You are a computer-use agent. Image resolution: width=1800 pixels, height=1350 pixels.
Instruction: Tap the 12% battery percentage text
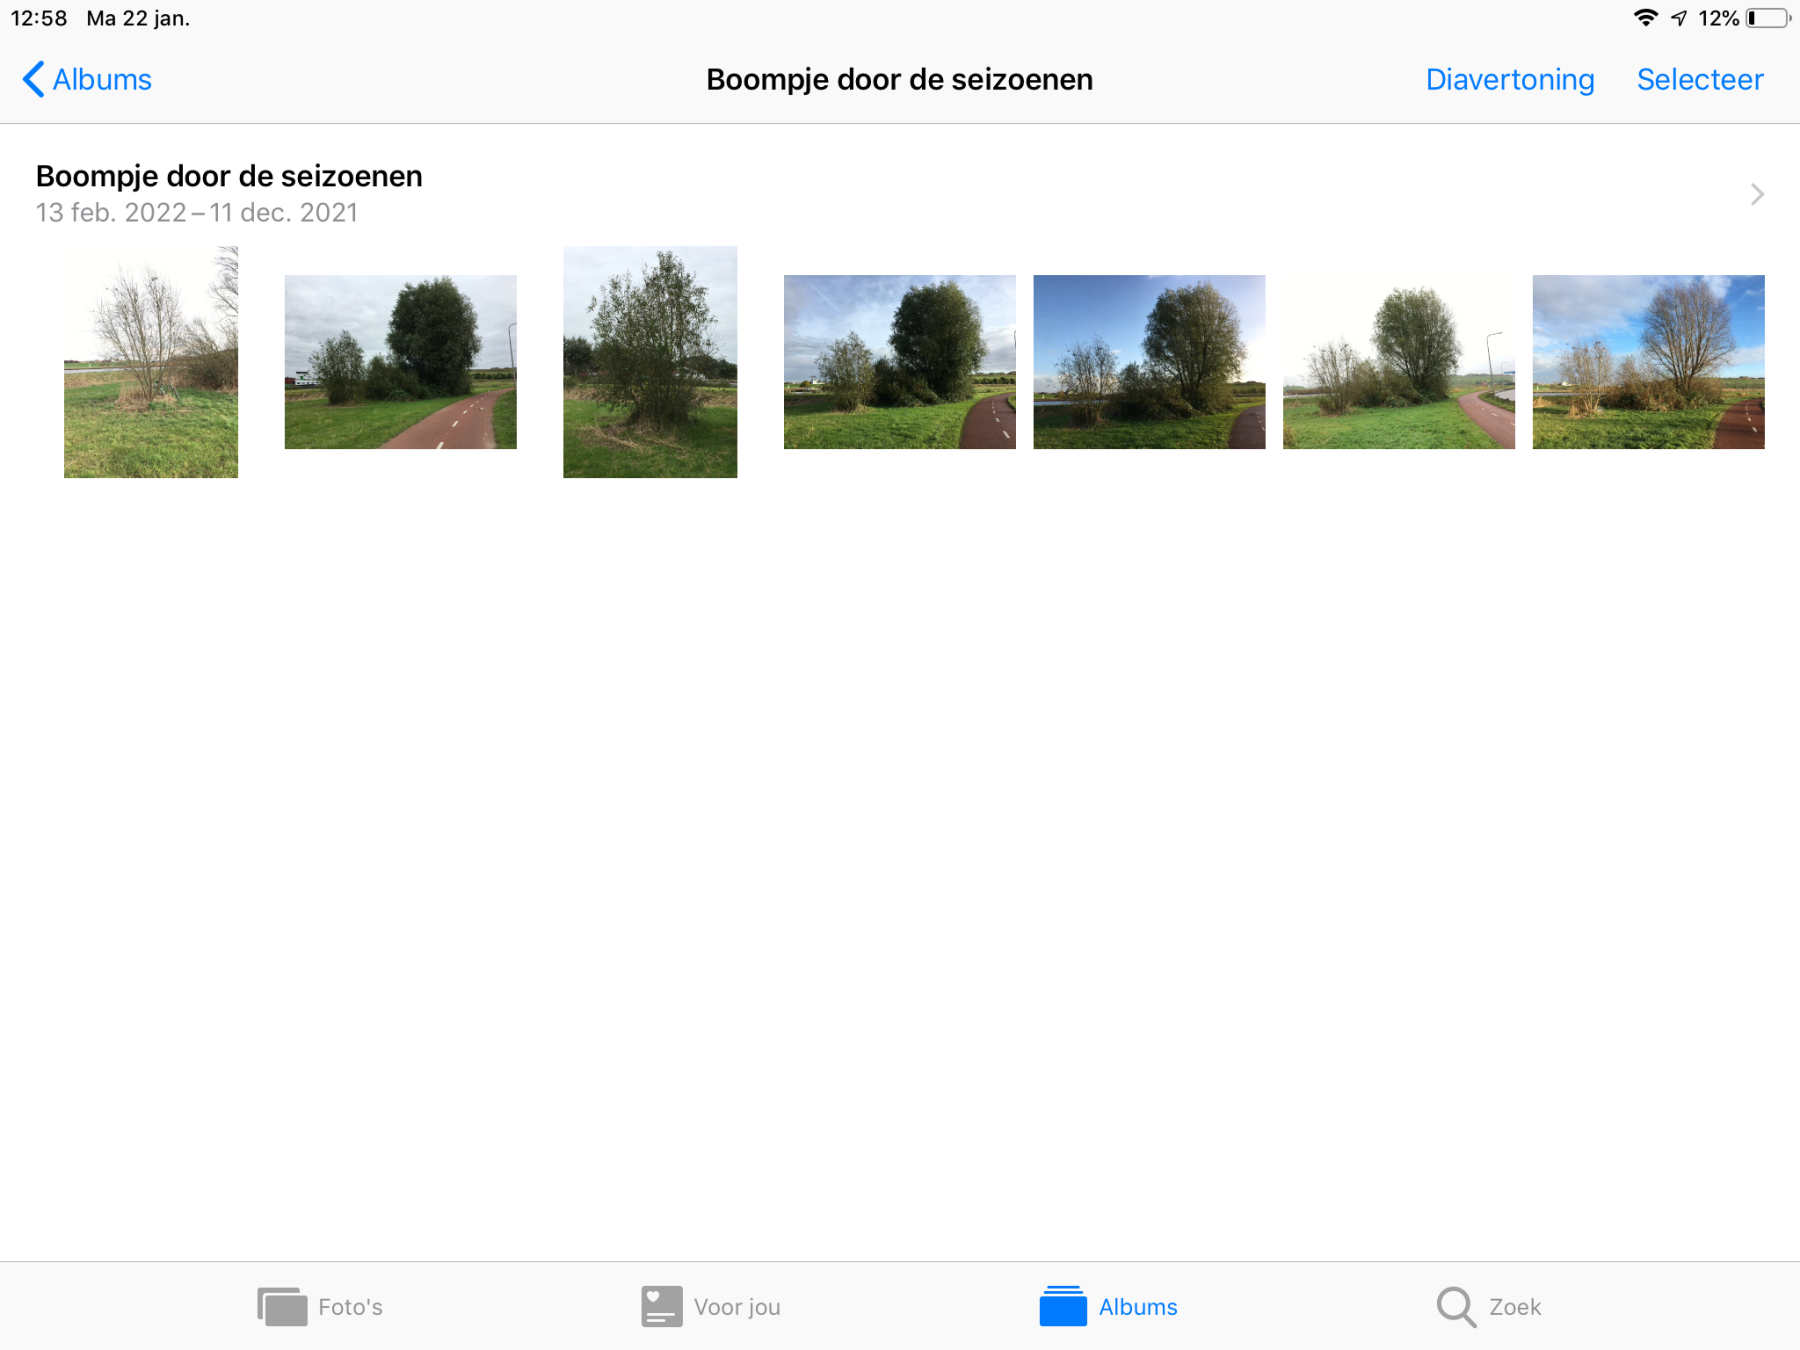(1718, 18)
